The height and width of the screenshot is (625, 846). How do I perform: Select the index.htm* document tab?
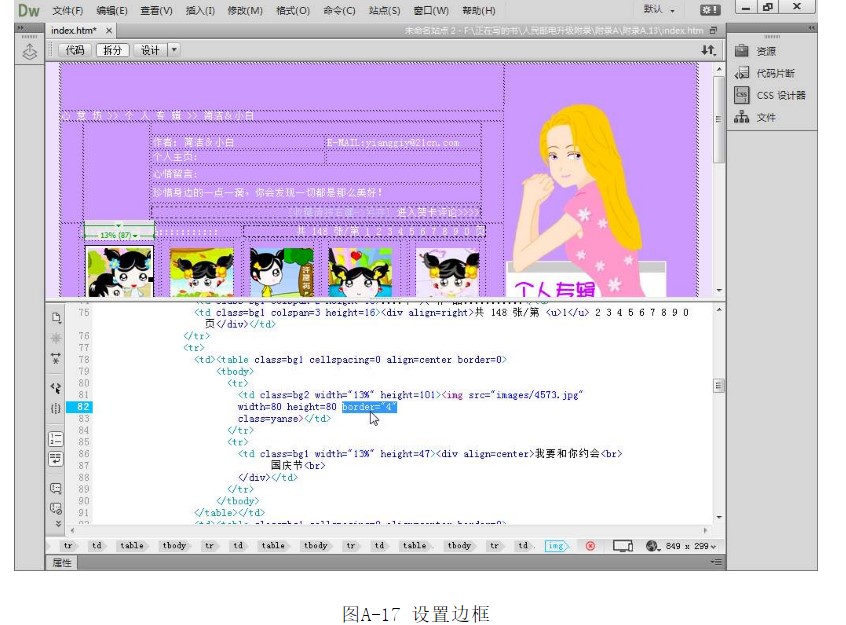point(74,31)
